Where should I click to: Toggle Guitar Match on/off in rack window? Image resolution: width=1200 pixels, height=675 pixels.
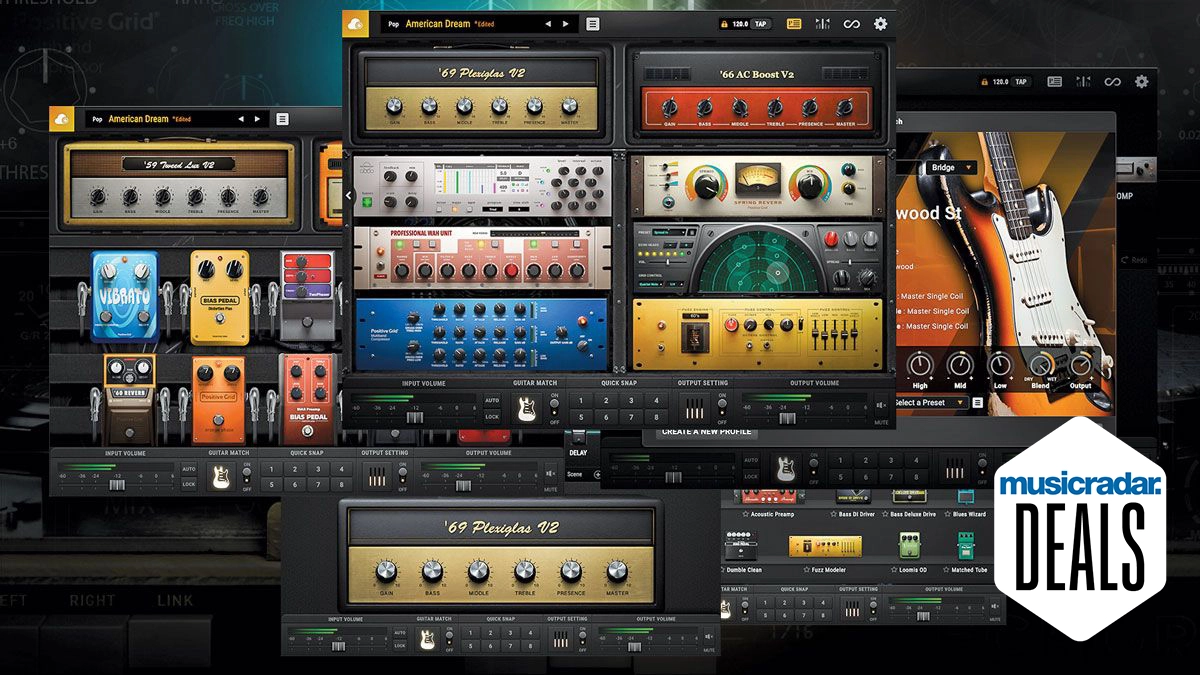[555, 408]
